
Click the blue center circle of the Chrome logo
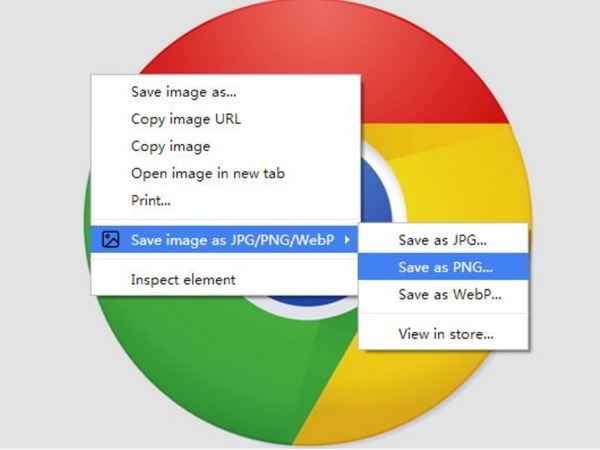pyautogui.click(x=377, y=191)
